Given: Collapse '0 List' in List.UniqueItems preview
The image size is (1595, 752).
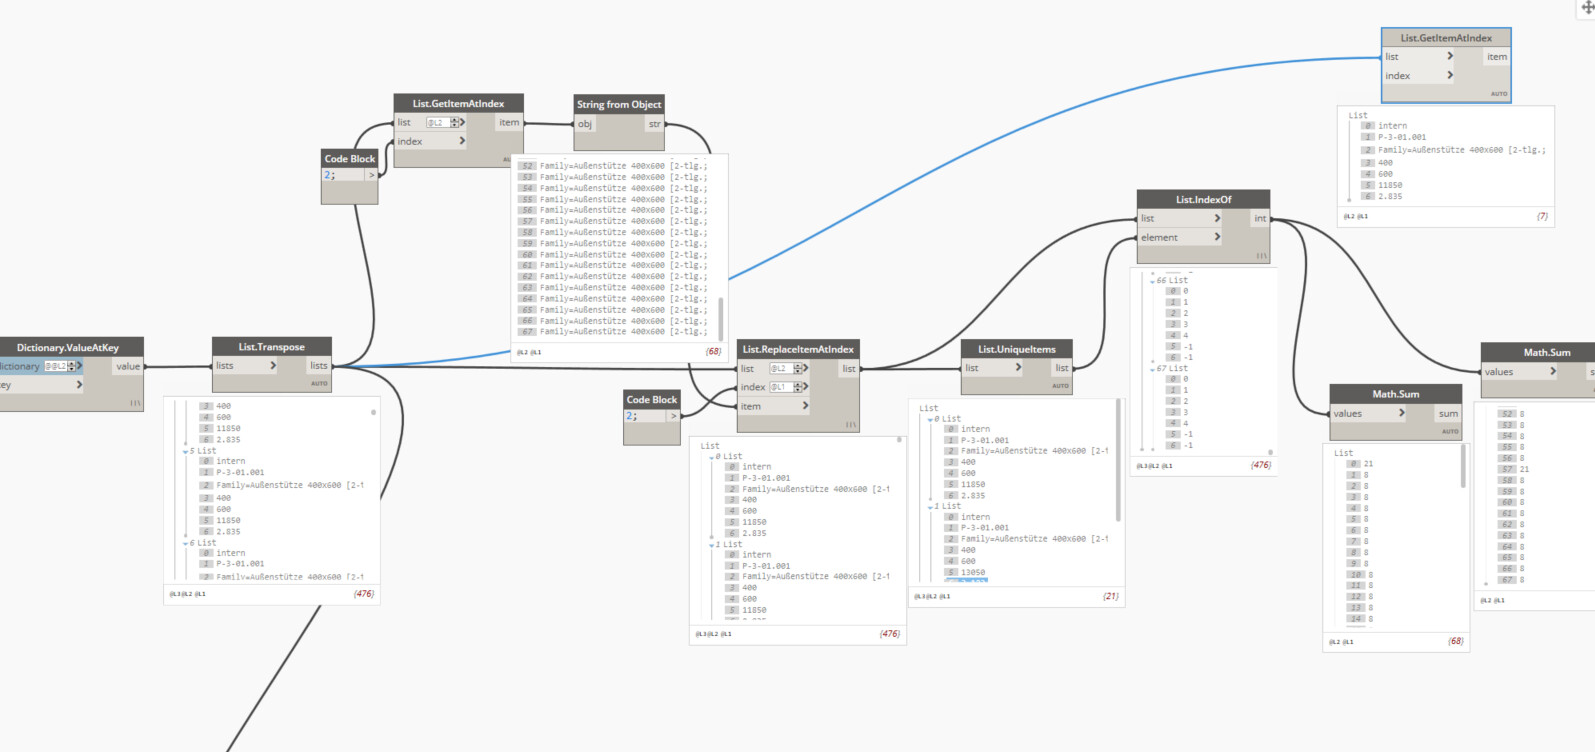Looking at the screenshot, I should (930, 419).
